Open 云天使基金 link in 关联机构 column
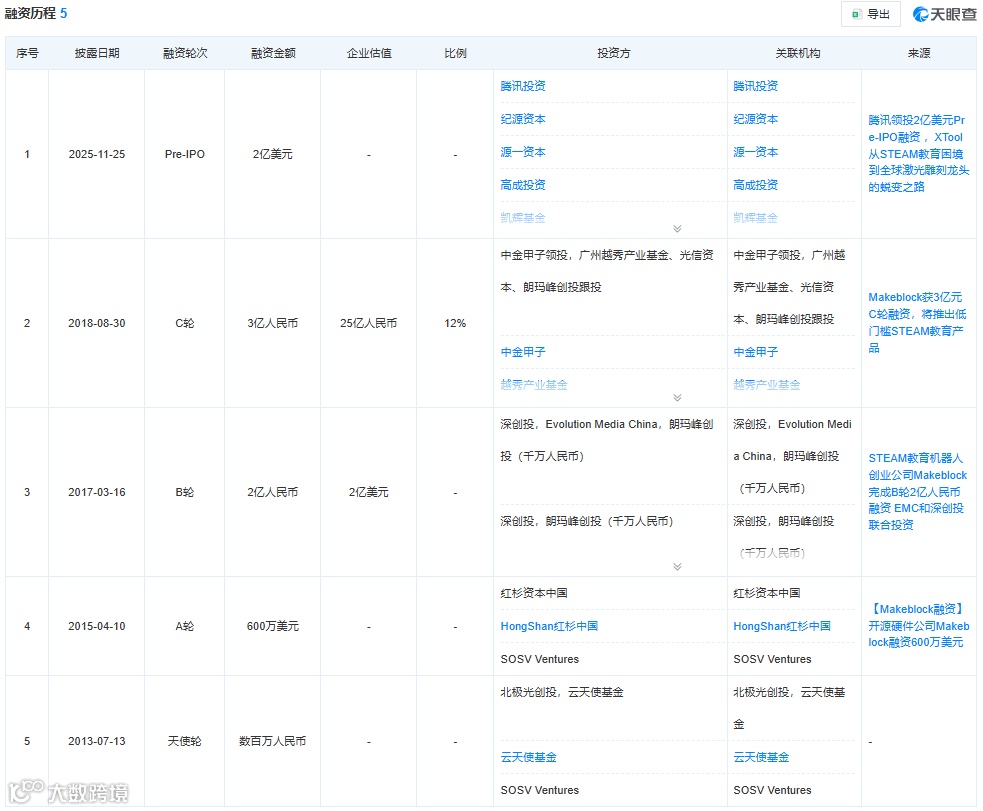Viewport: 983px width, 811px height. pyautogui.click(x=761, y=757)
